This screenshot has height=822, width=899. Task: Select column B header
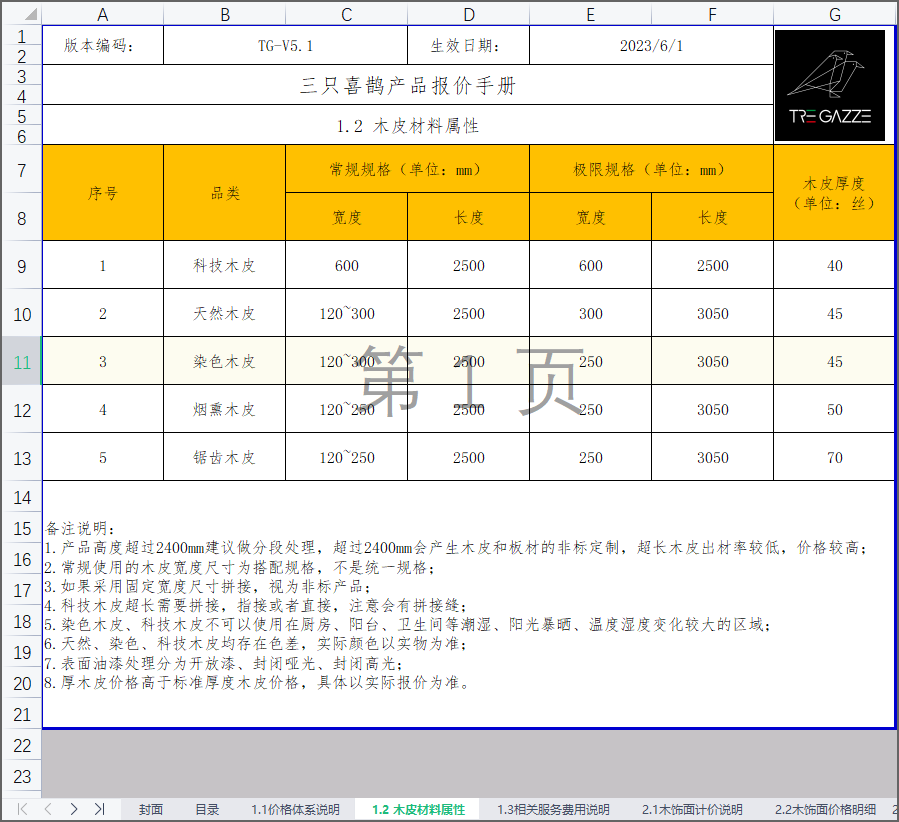click(x=225, y=14)
